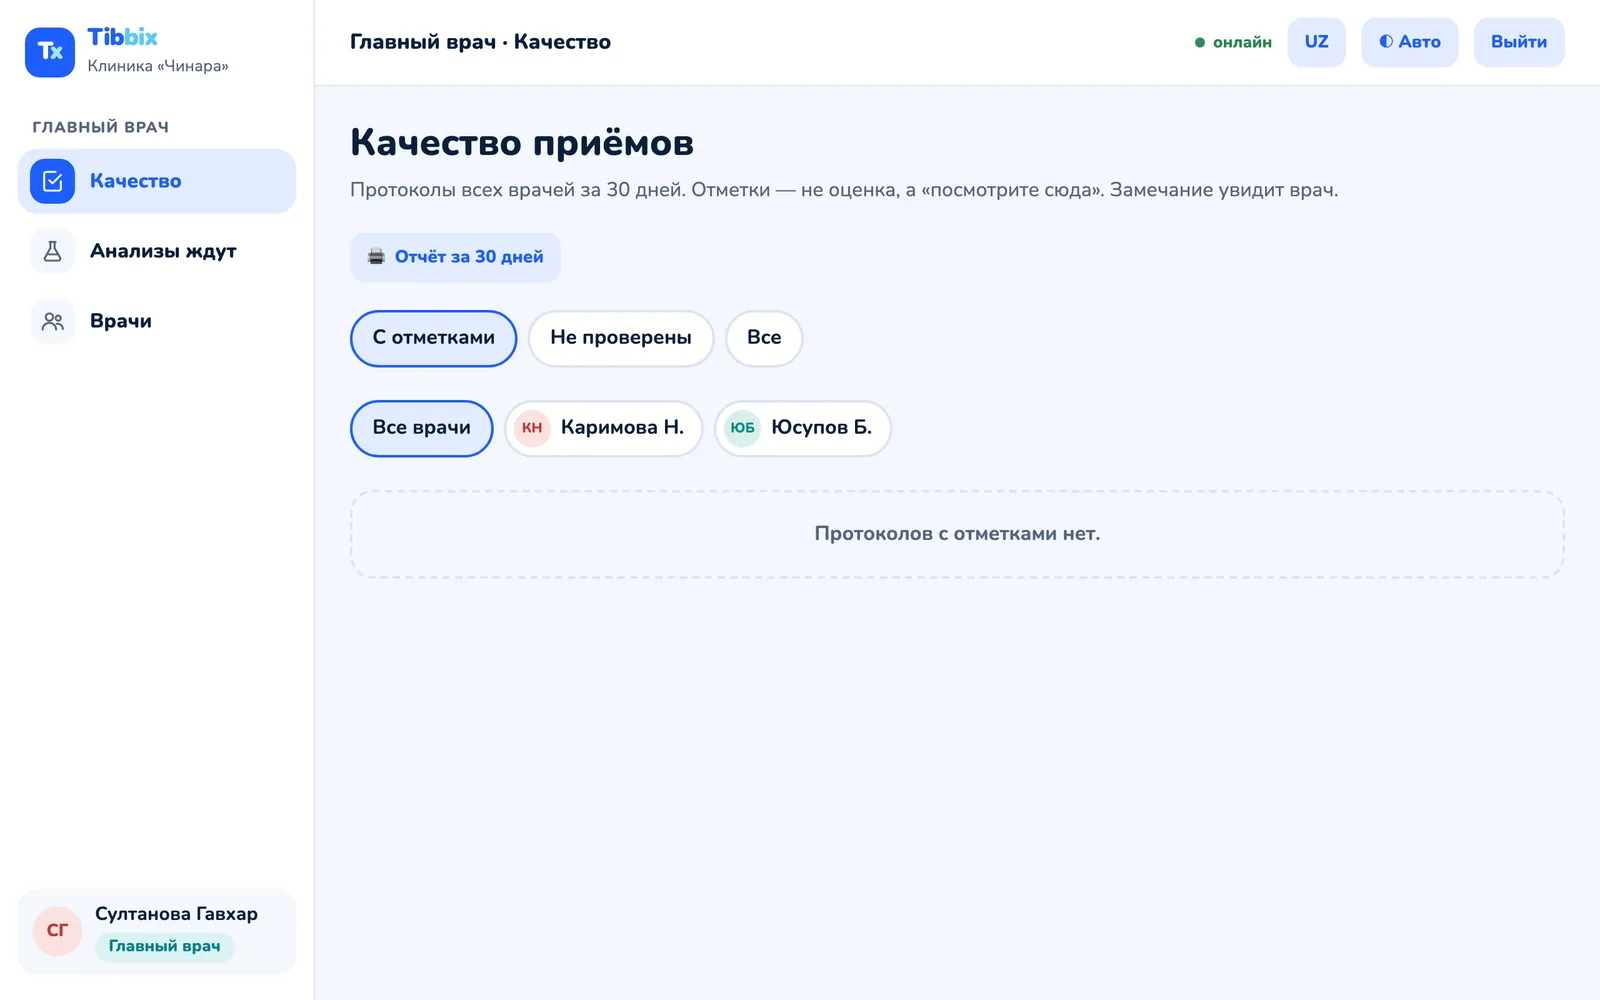Open the Качество checkmark icon in sidebar
This screenshot has height=1000, width=1600.
click(x=52, y=181)
